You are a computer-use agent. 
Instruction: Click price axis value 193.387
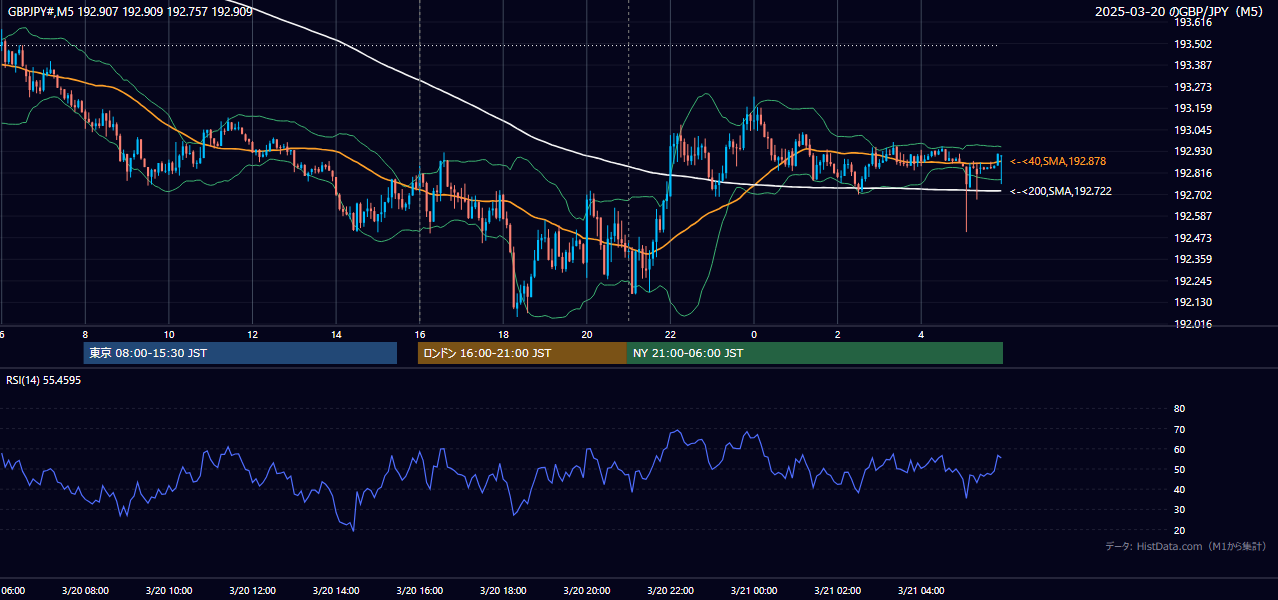1193,65
